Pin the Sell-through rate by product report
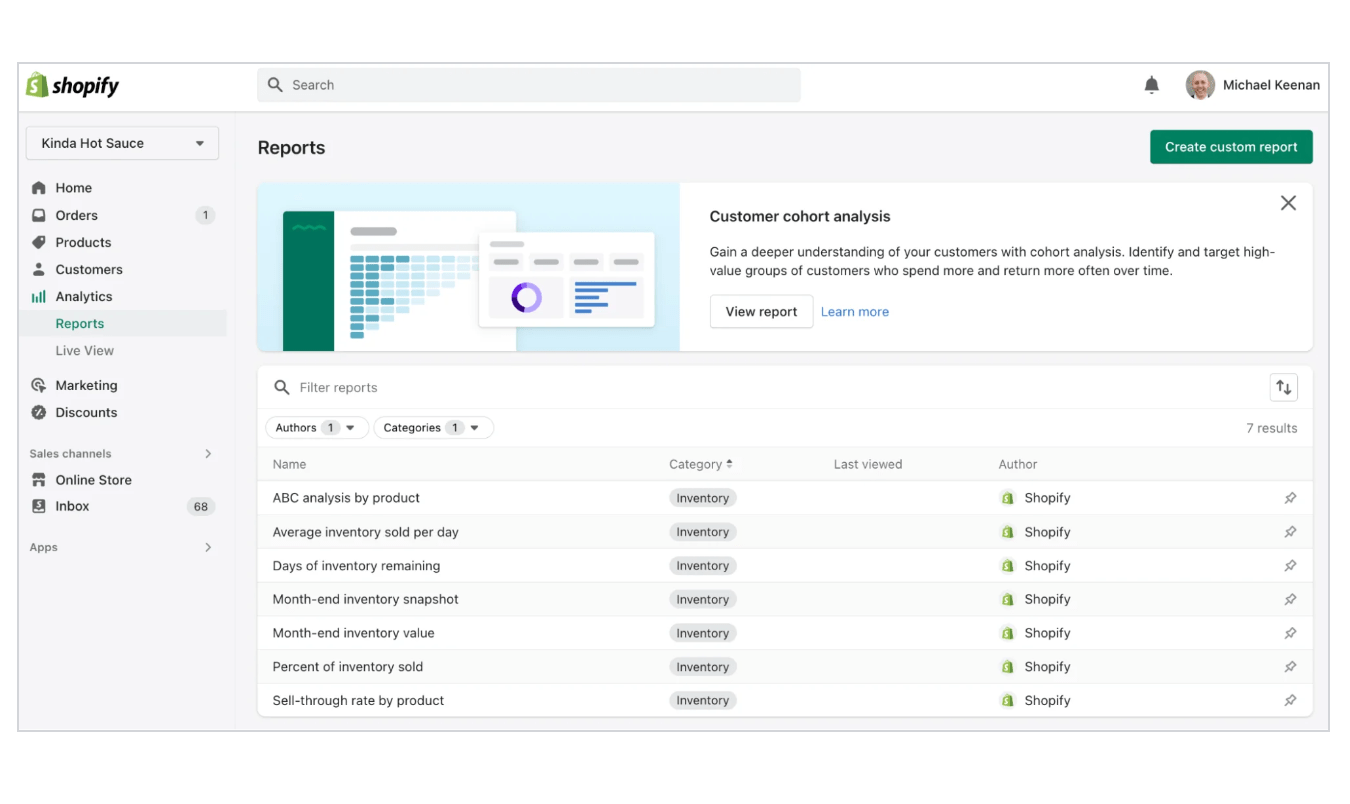1350x804 pixels. coord(1290,701)
